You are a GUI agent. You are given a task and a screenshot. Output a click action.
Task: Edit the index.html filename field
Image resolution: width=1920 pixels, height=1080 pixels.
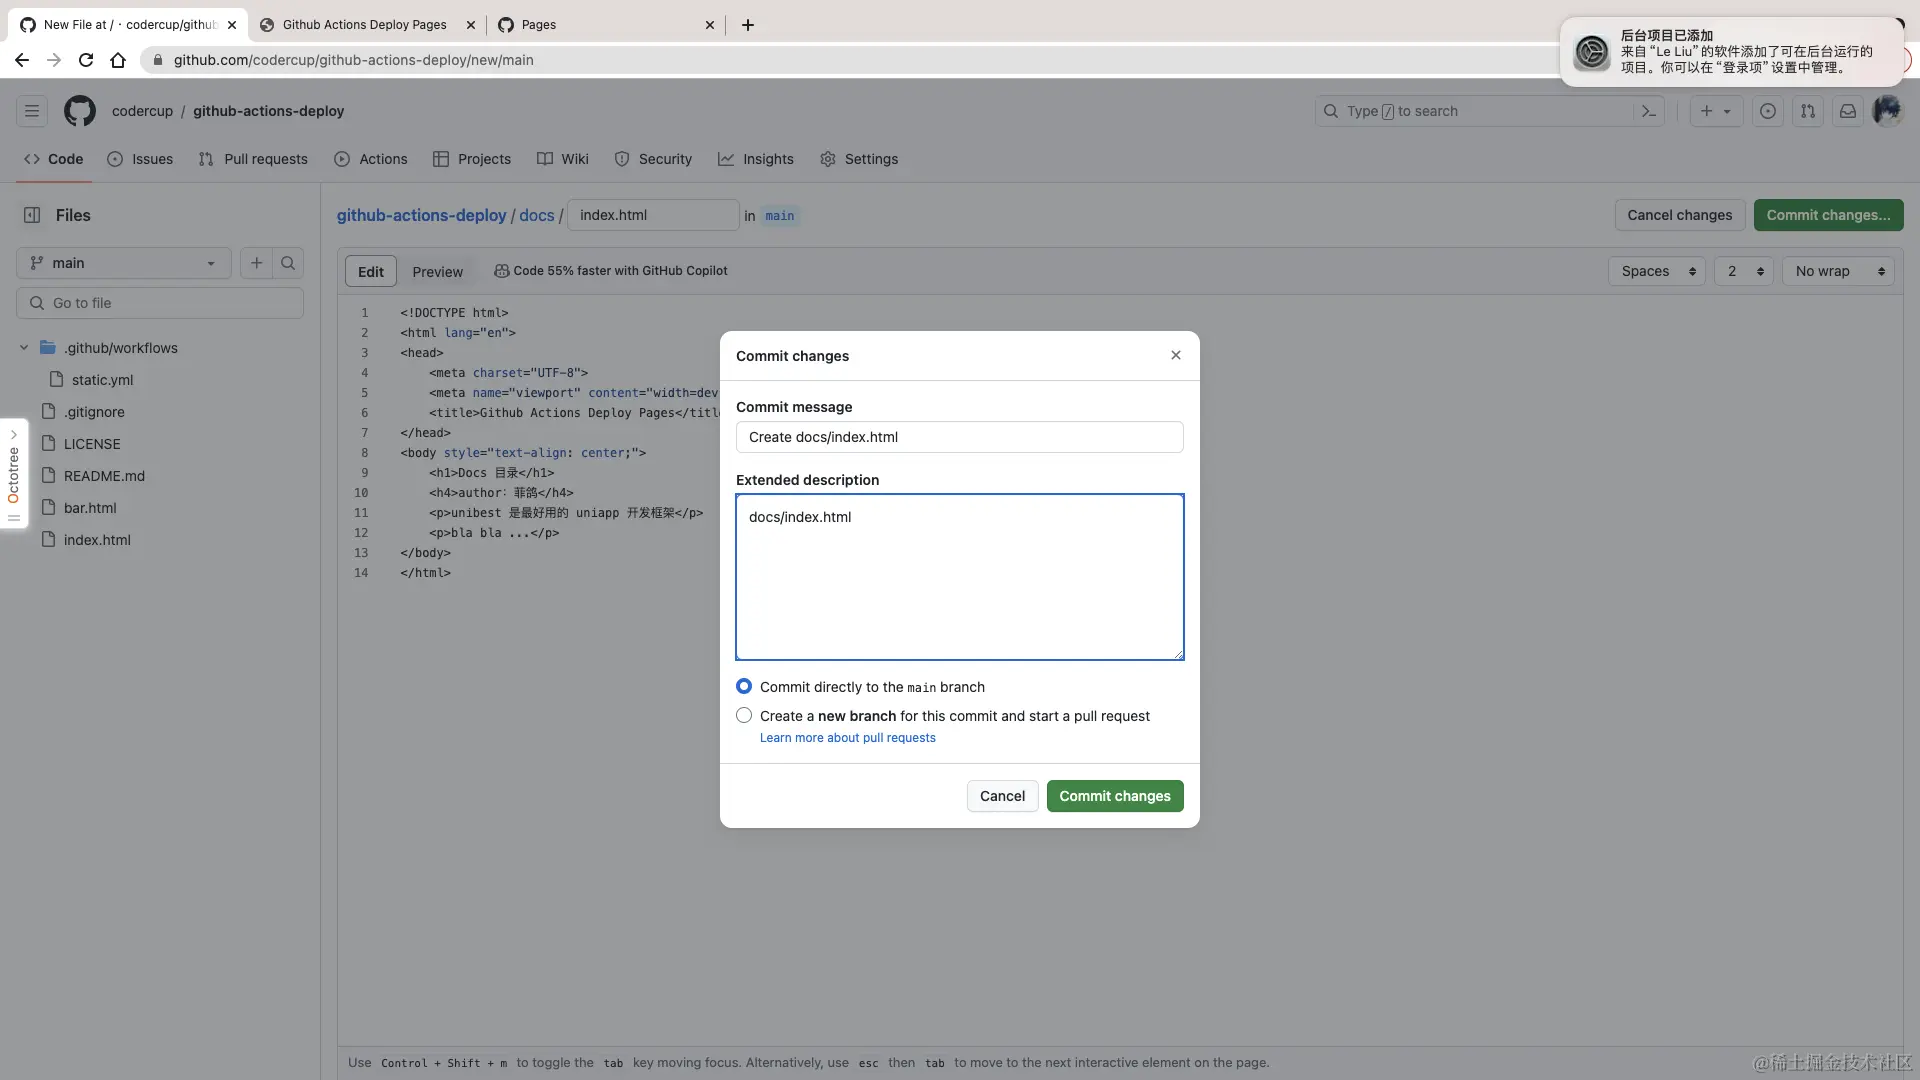653,215
